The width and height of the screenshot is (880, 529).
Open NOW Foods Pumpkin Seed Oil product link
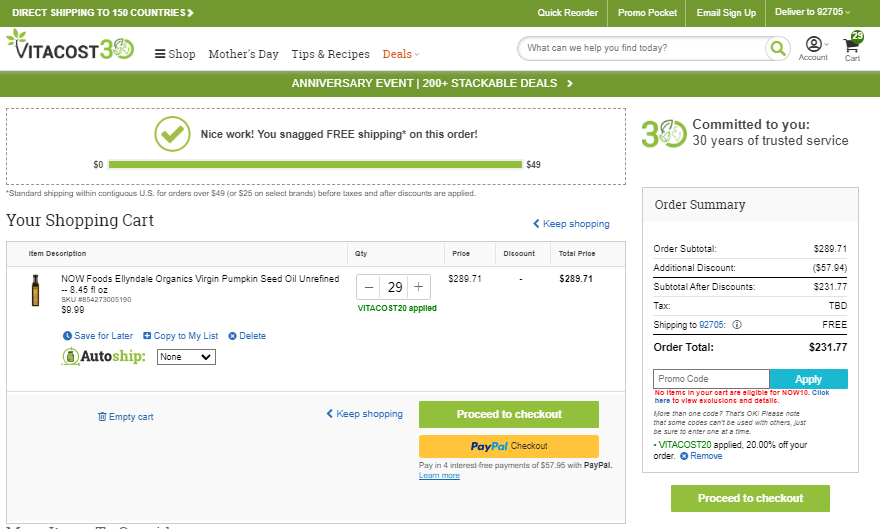click(200, 284)
